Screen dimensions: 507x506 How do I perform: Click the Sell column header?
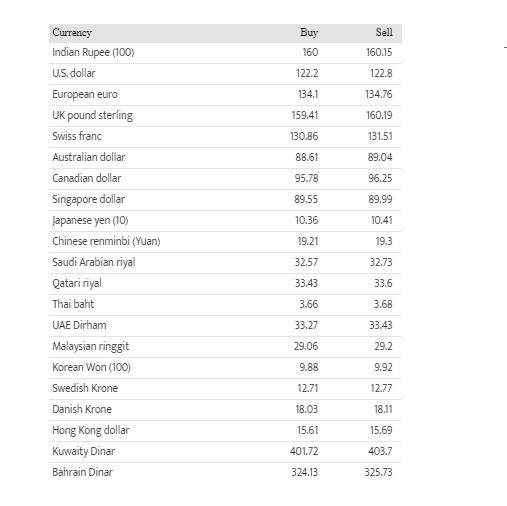pyautogui.click(x=384, y=33)
